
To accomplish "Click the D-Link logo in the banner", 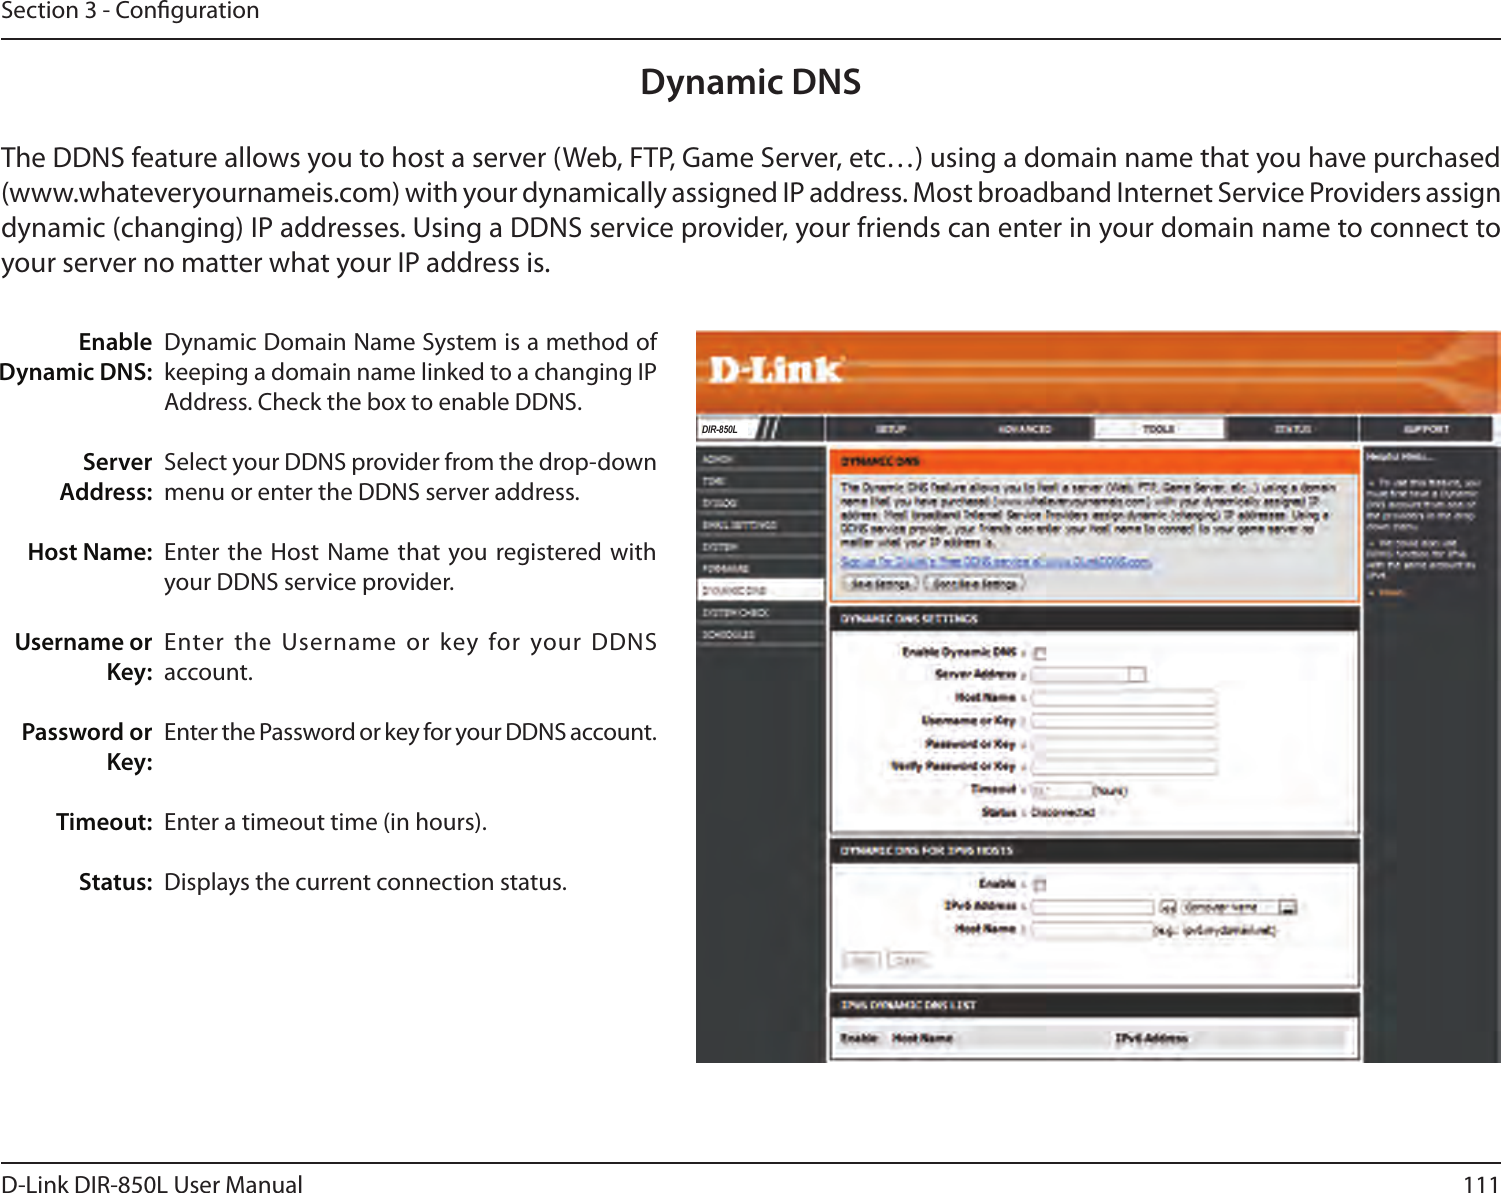I will [776, 371].
